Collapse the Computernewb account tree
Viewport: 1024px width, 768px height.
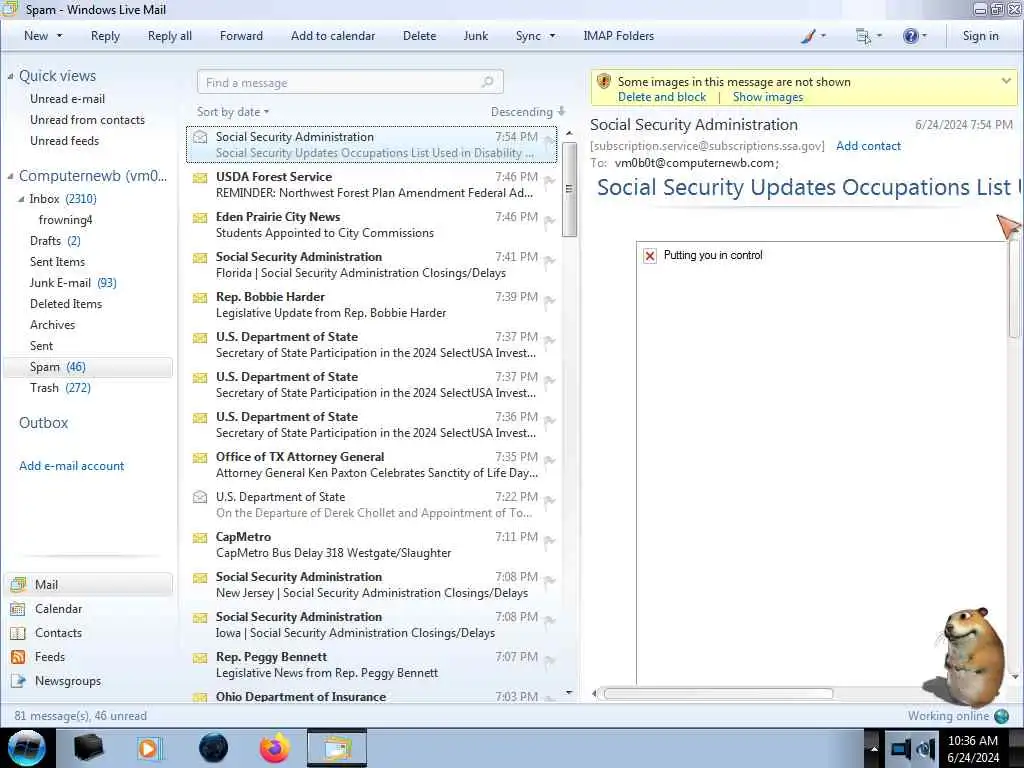click(x=10, y=176)
